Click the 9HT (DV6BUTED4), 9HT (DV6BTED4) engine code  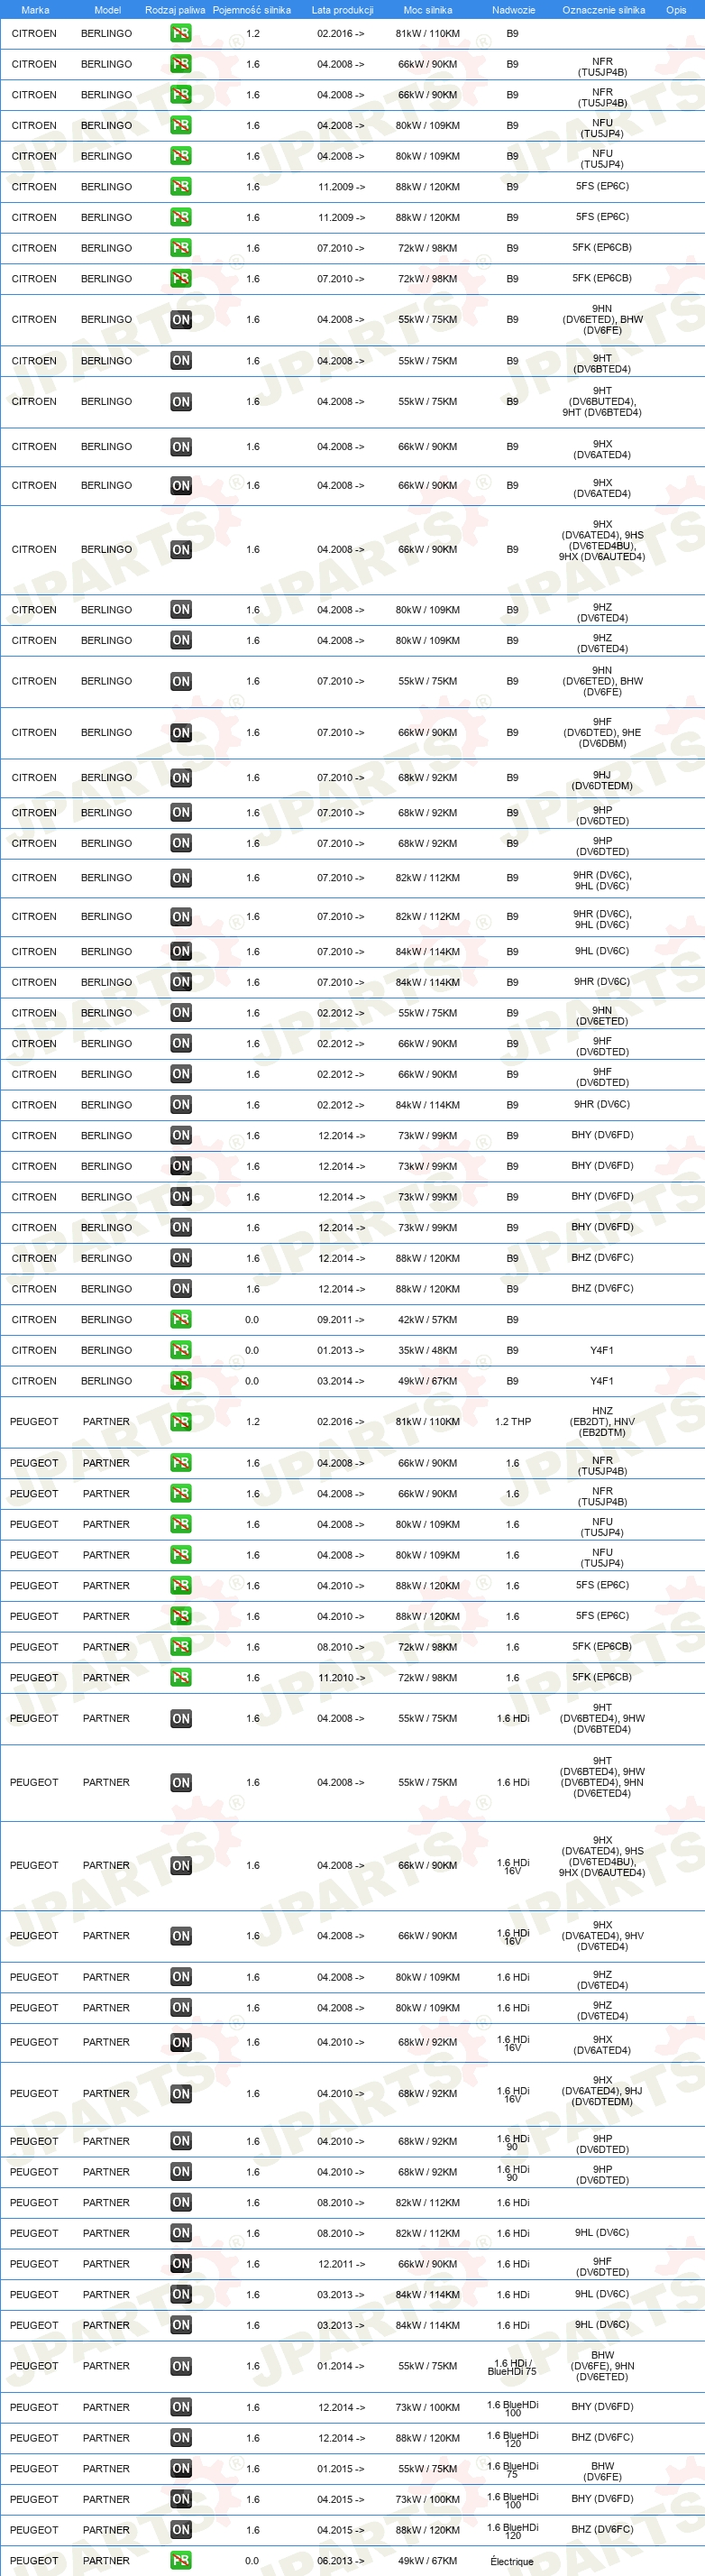[x=602, y=402]
